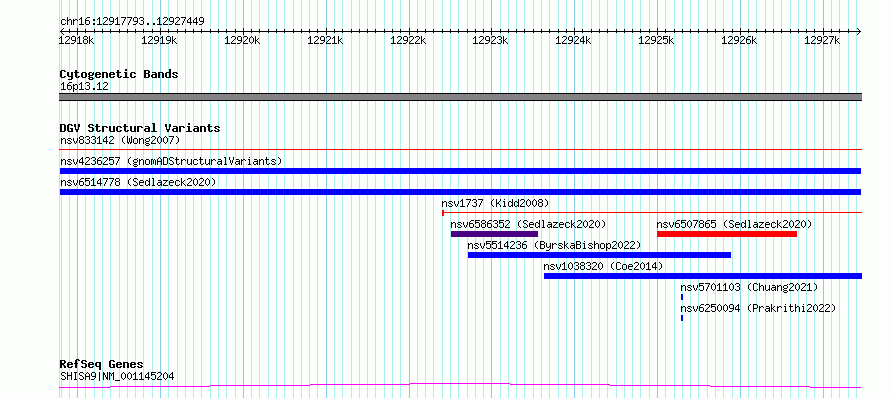Click nsv1737 (Kidd2008) variant label
This screenshot has height=398, width=890.
point(496,203)
